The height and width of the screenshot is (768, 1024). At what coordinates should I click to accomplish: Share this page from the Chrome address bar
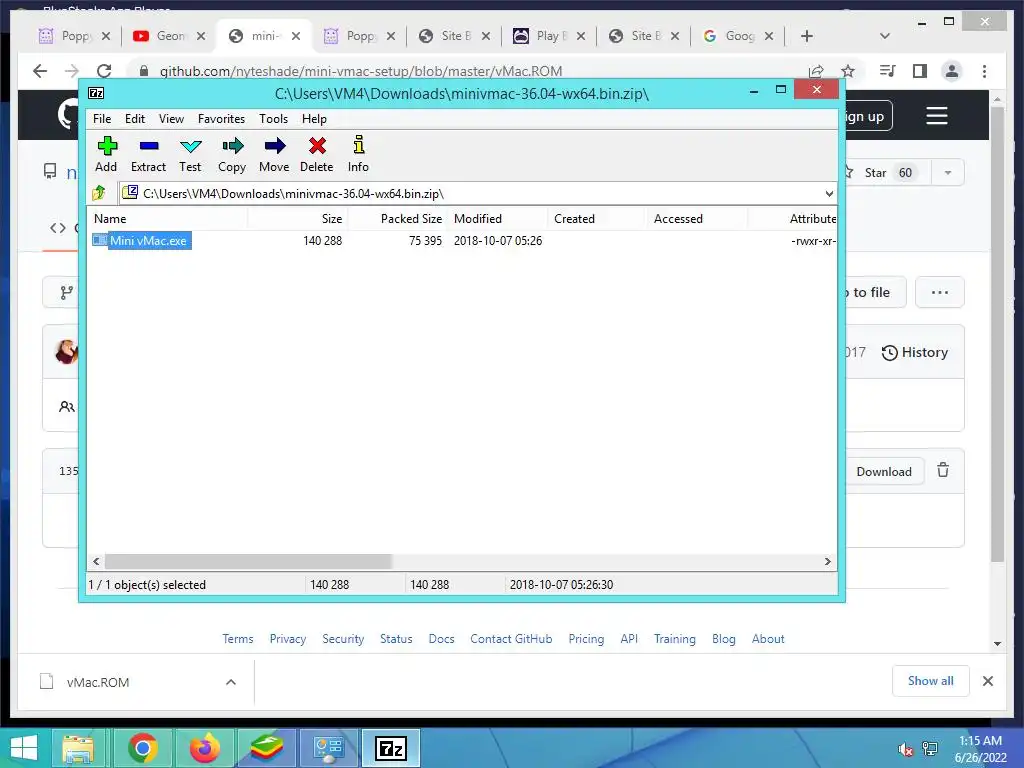tap(816, 71)
